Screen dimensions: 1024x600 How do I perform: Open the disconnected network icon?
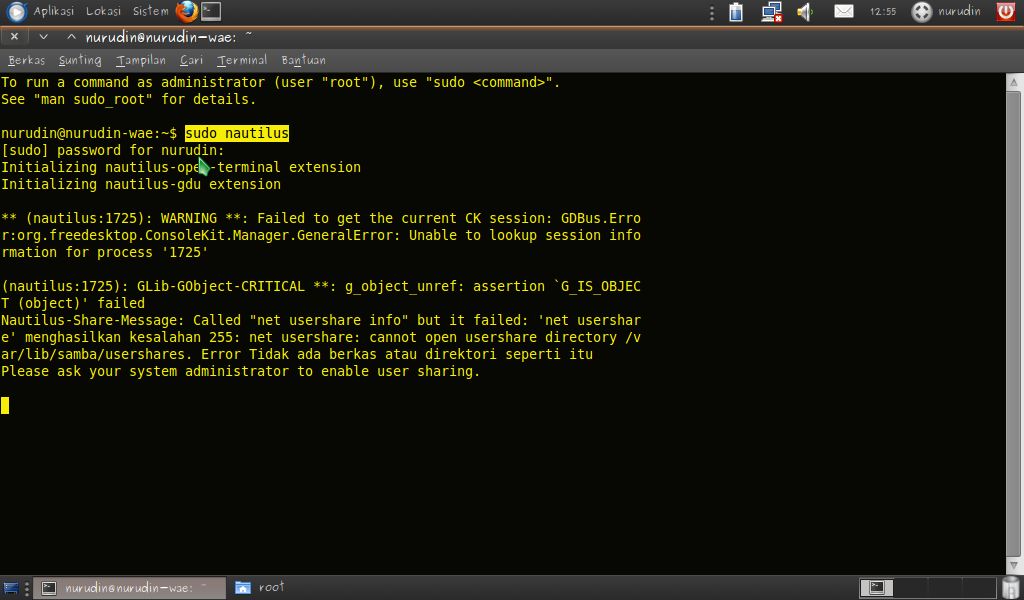click(x=771, y=12)
